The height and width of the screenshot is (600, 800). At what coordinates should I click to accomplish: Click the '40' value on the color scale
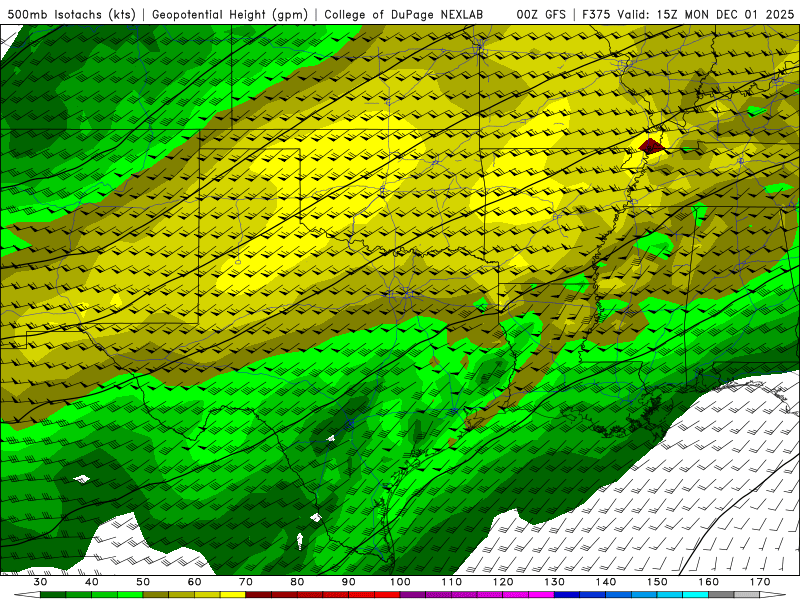point(92,582)
